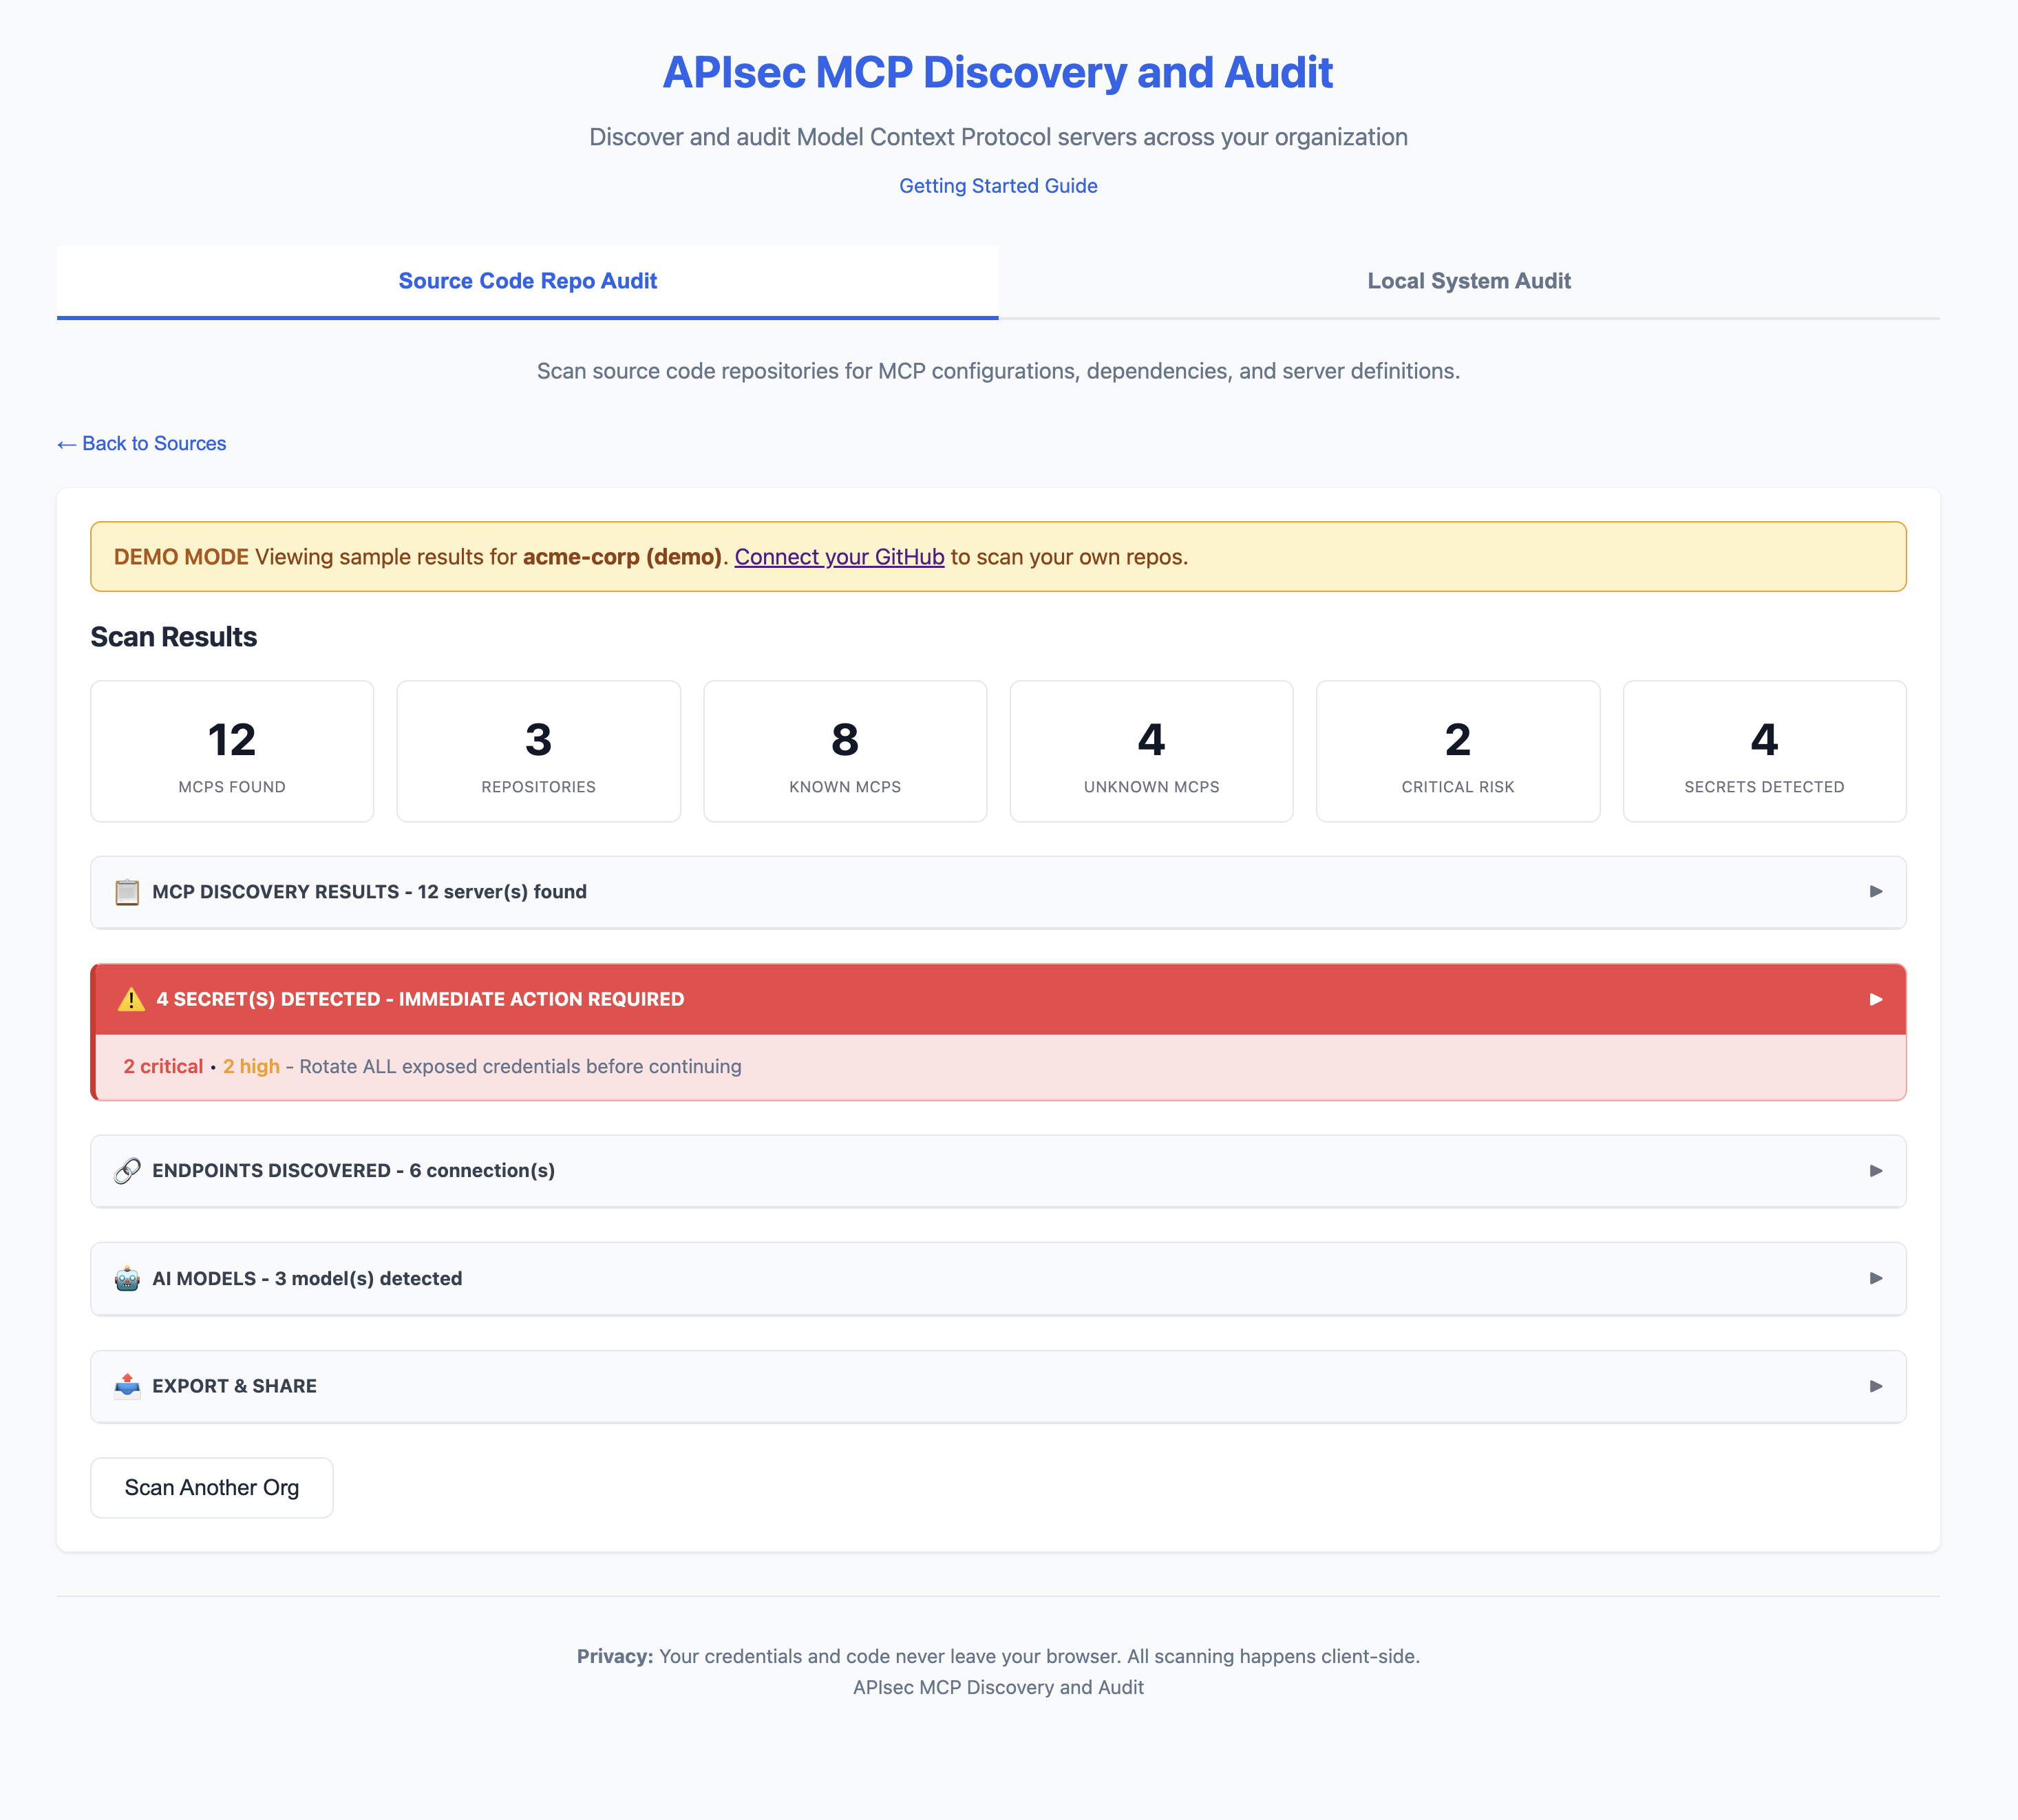Image resolution: width=2018 pixels, height=1820 pixels.
Task: Click the robot icon on AI Models
Action: pyautogui.click(x=127, y=1278)
